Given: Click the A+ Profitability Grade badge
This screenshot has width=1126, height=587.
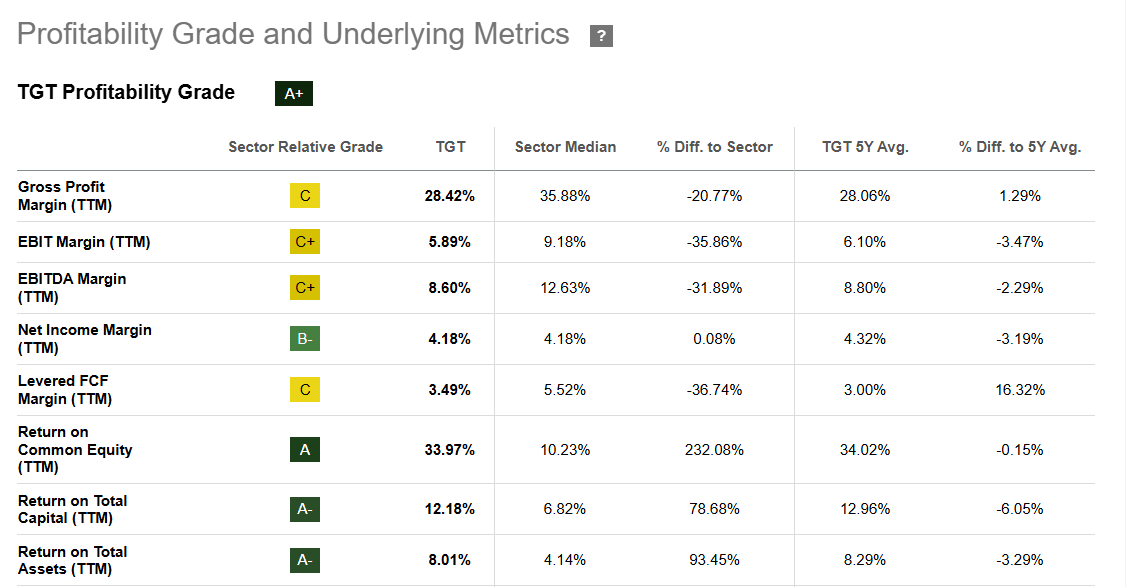Looking at the screenshot, I should pos(294,94).
